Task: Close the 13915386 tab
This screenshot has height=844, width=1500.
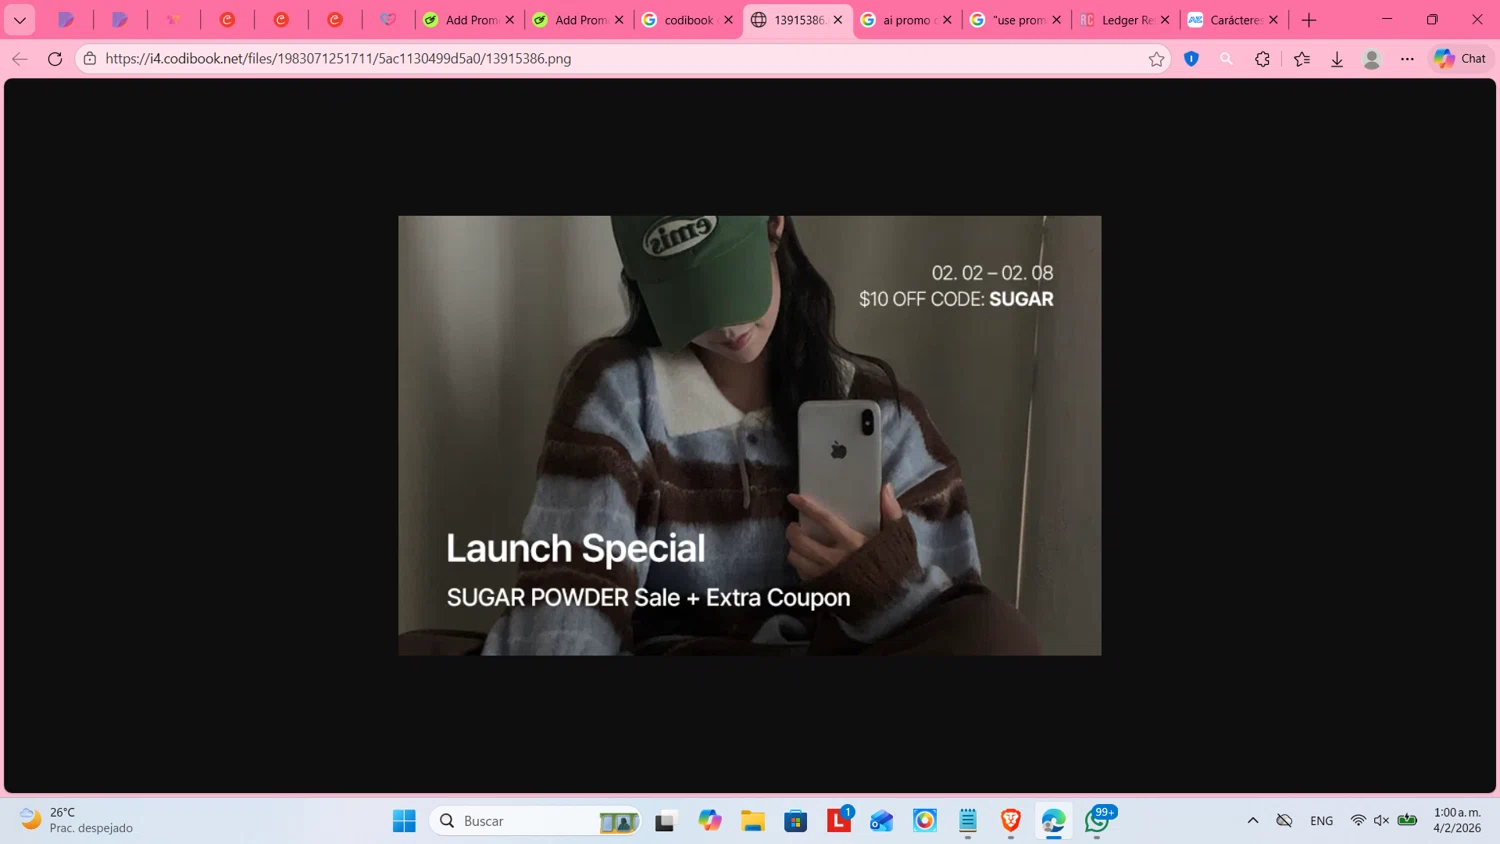Action: tap(838, 20)
